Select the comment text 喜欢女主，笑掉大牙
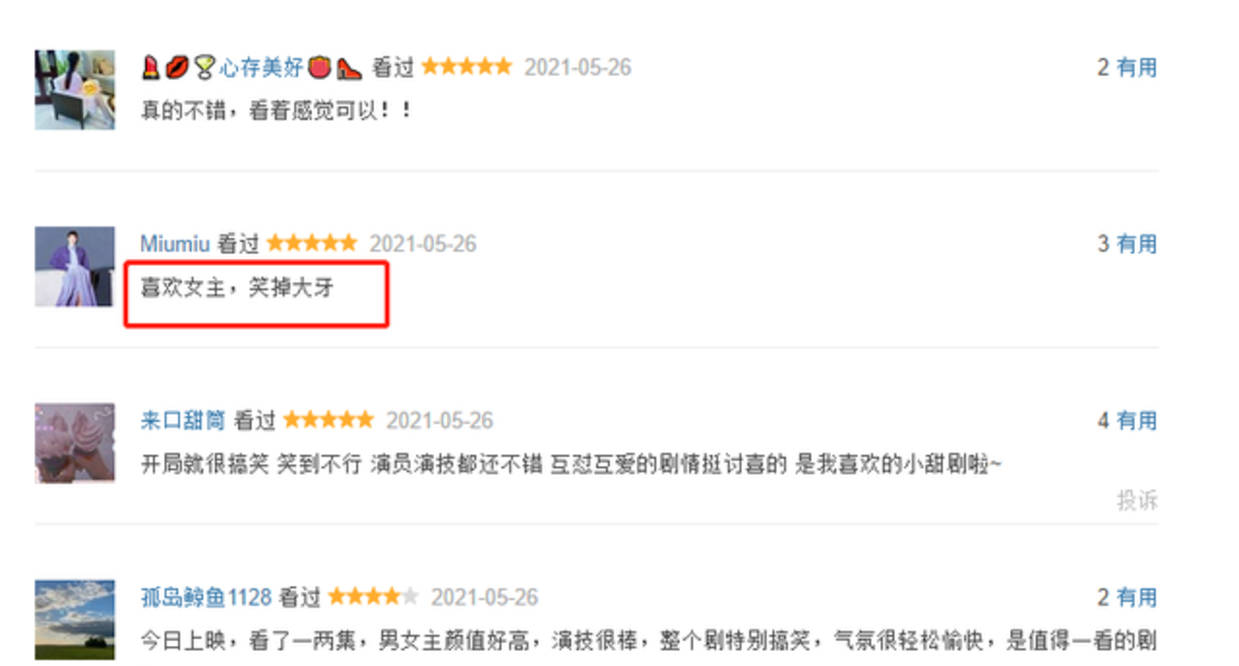This screenshot has height=666, width=1239. pos(237,289)
